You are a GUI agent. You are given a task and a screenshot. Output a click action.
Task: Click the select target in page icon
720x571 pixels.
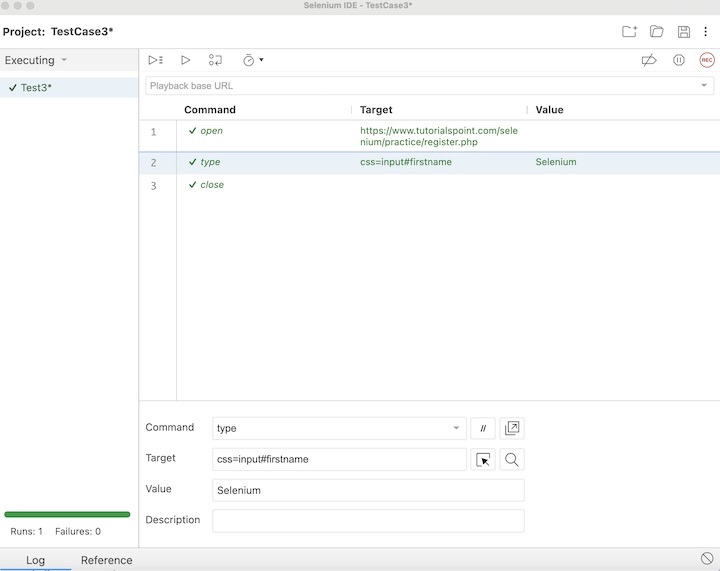[x=483, y=459]
